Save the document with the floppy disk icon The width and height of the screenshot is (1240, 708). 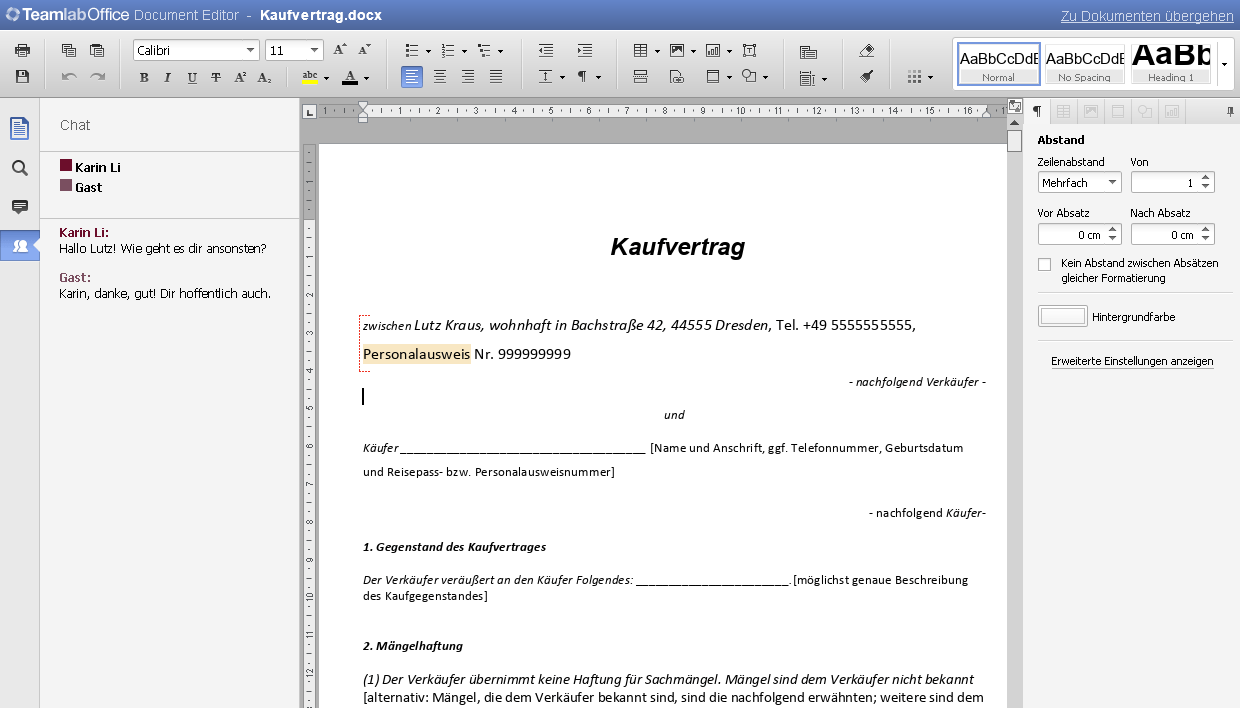23,77
